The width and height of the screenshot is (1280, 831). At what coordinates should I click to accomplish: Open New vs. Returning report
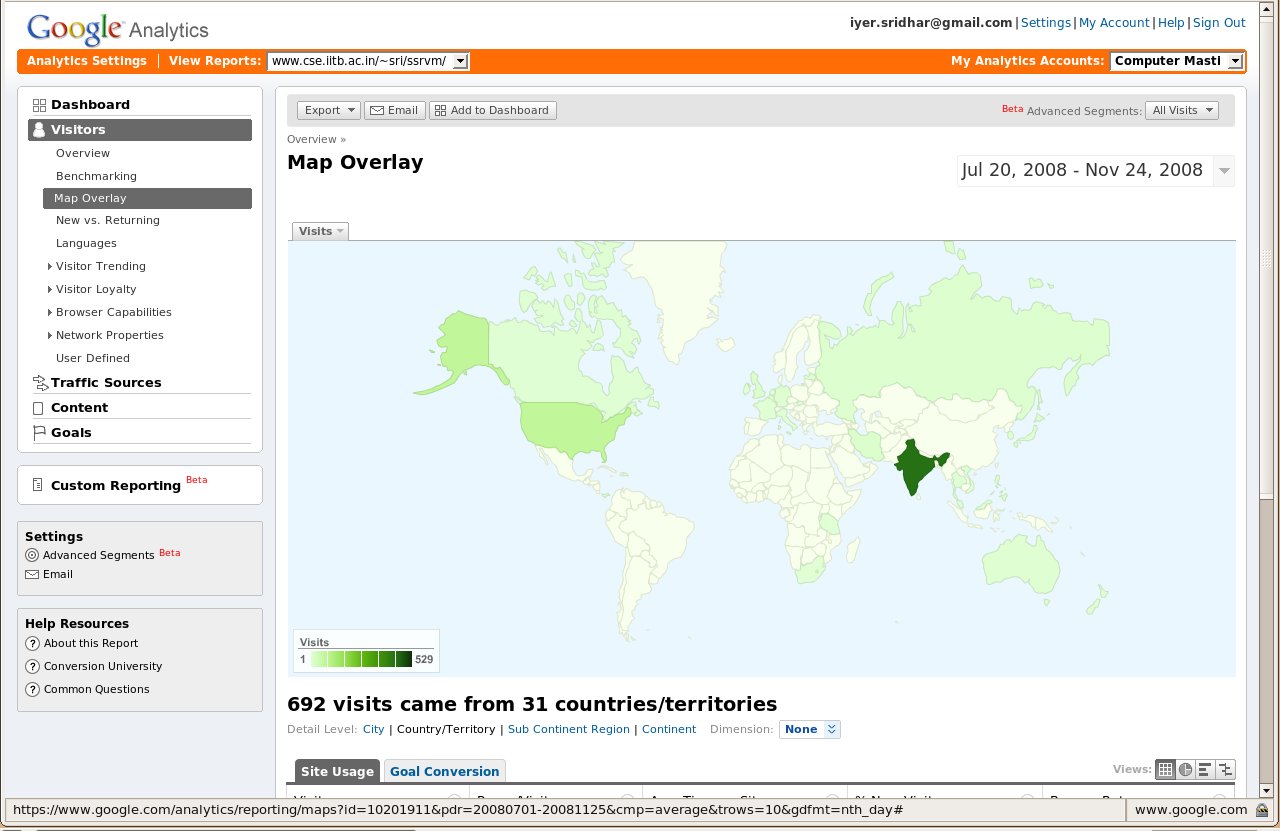pos(108,220)
